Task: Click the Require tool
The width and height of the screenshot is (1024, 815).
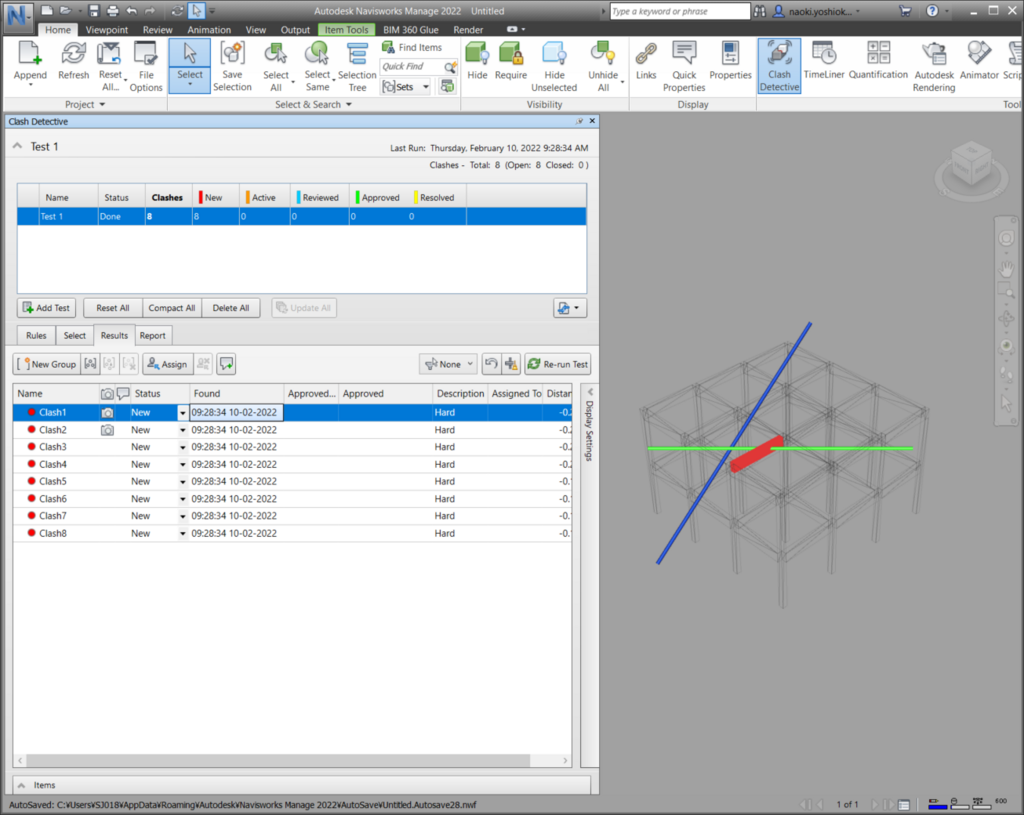Action: 511,61
